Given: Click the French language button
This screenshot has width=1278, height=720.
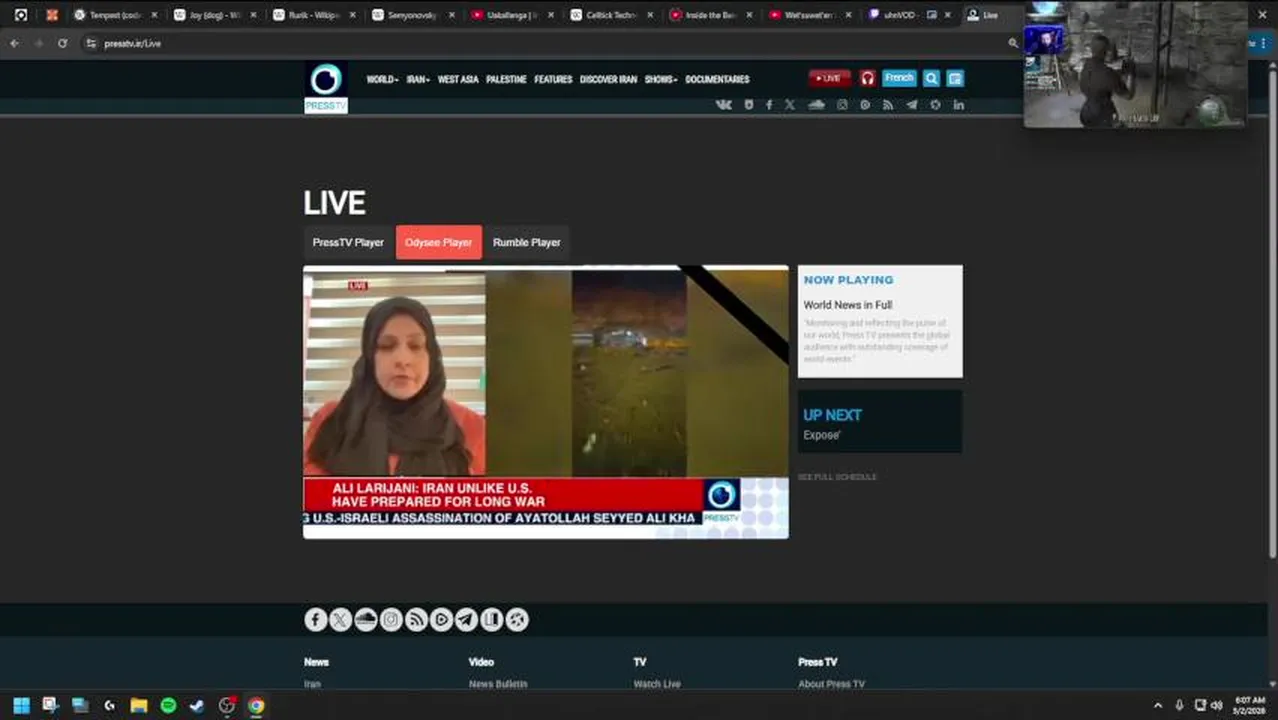Looking at the screenshot, I should coord(899,78).
